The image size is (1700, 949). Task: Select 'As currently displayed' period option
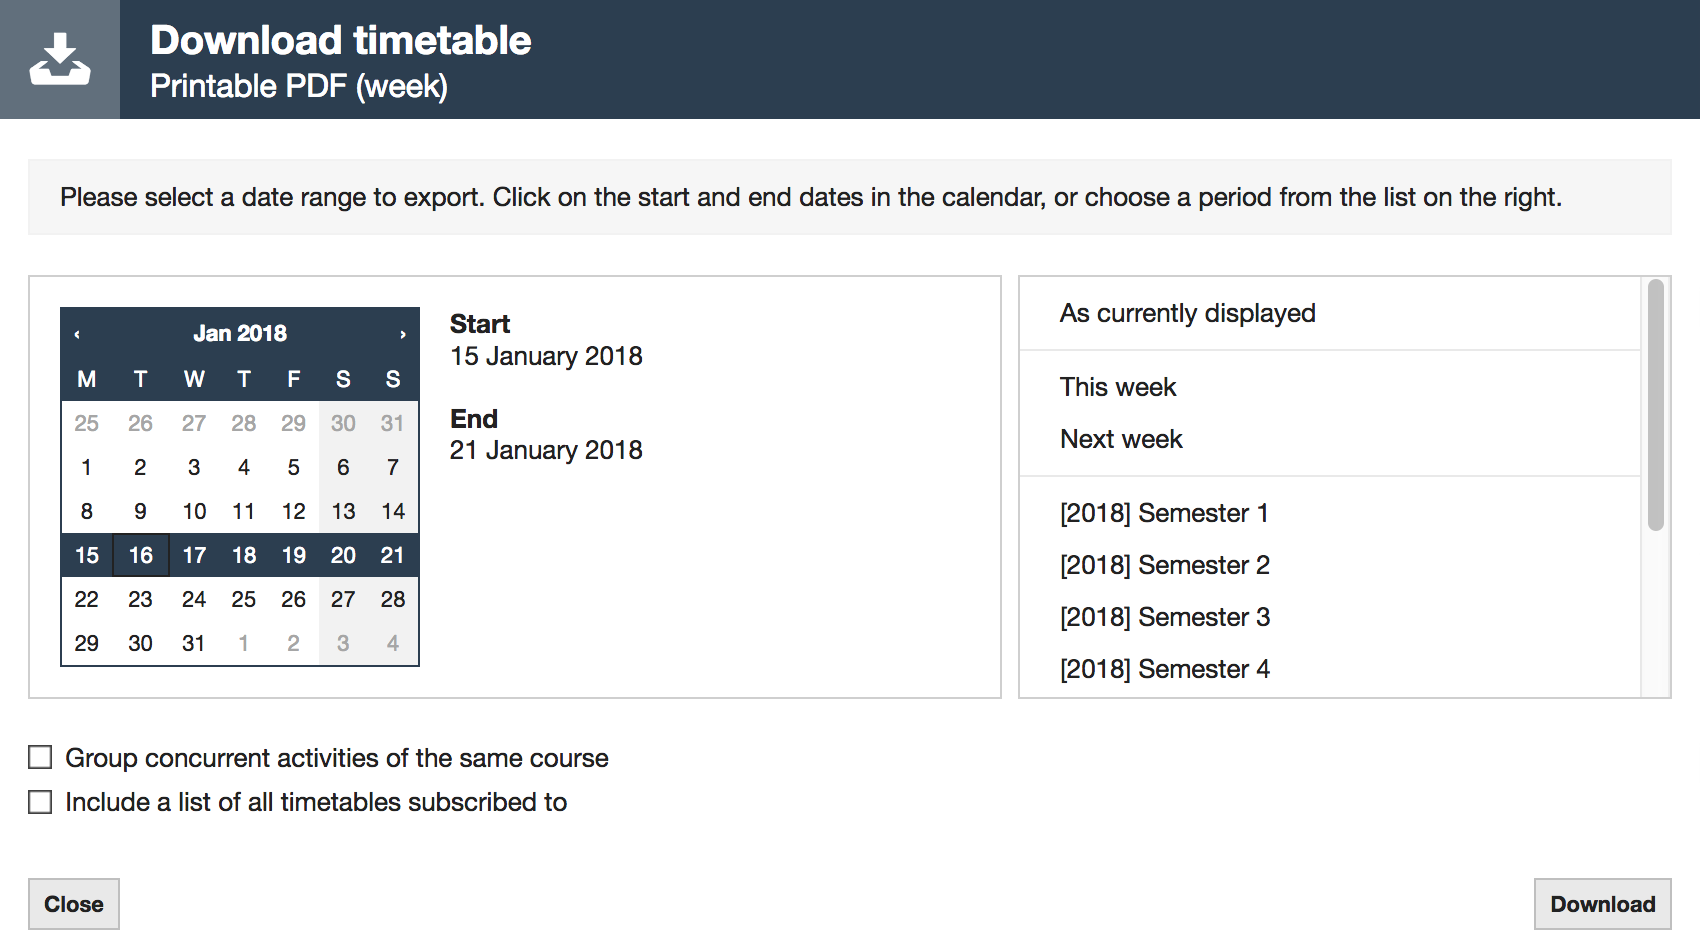[1187, 313]
